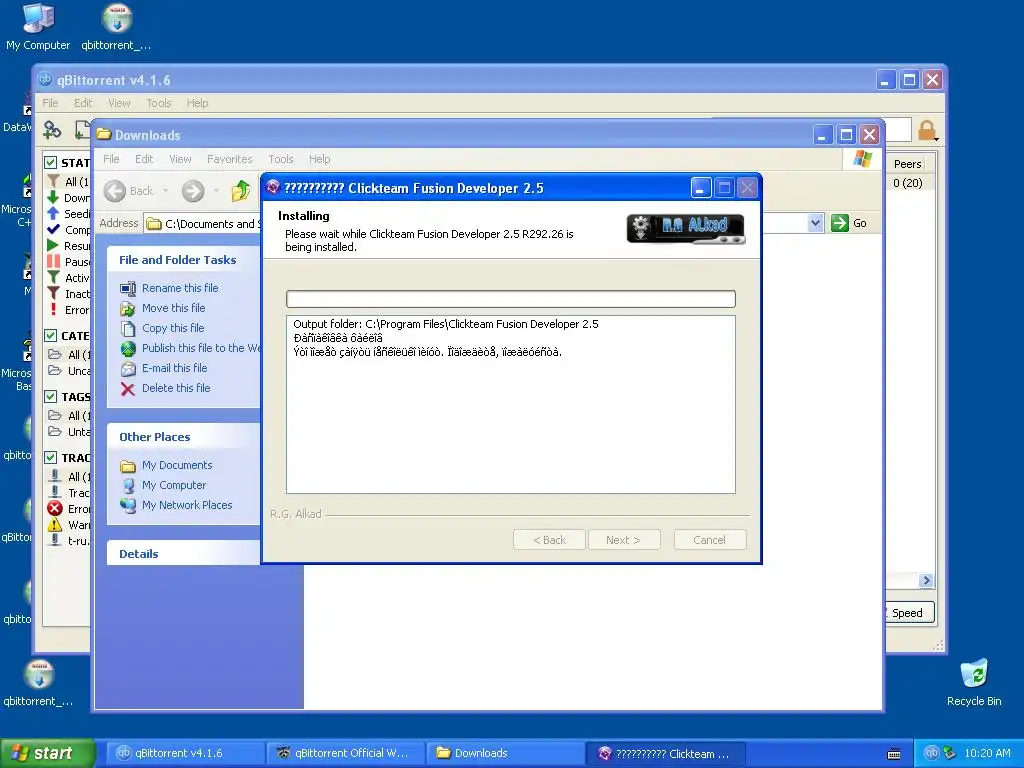The width and height of the screenshot is (1024, 768).
Task: Open View menu in qBittorrent
Action: point(119,103)
